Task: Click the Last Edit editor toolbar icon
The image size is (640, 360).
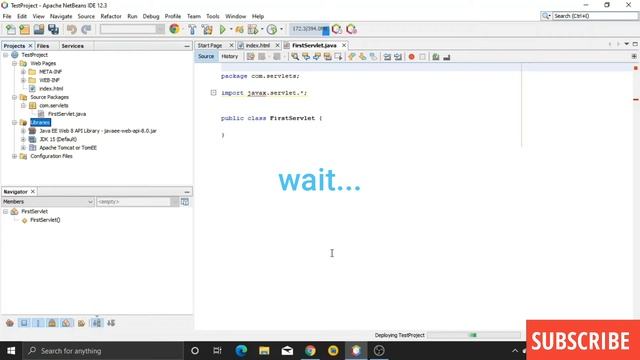Action: [251, 57]
